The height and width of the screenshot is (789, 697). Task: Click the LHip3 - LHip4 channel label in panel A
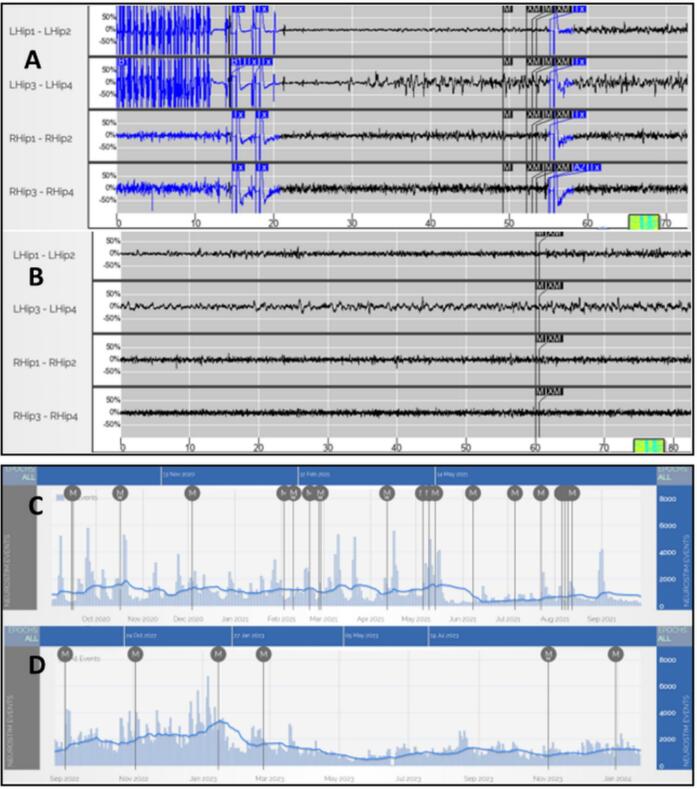(41, 85)
